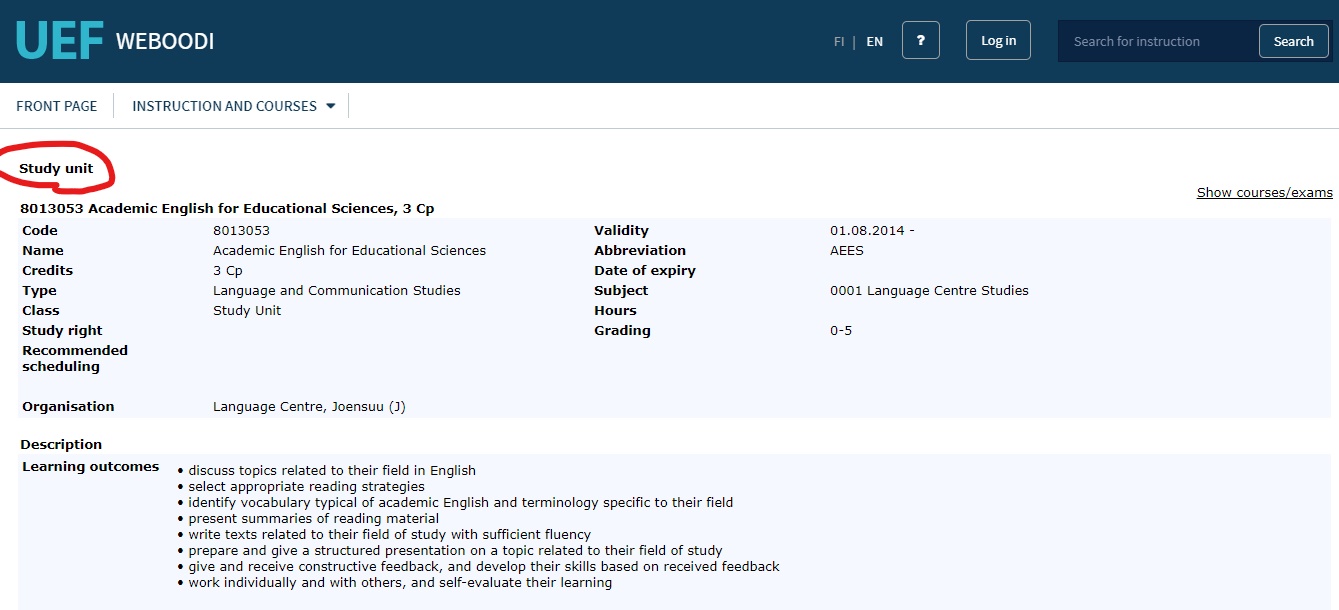Image resolution: width=1339 pixels, height=610 pixels.
Task: Expand the Instruction and Courses dropdown arrow
Action: (331, 106)
